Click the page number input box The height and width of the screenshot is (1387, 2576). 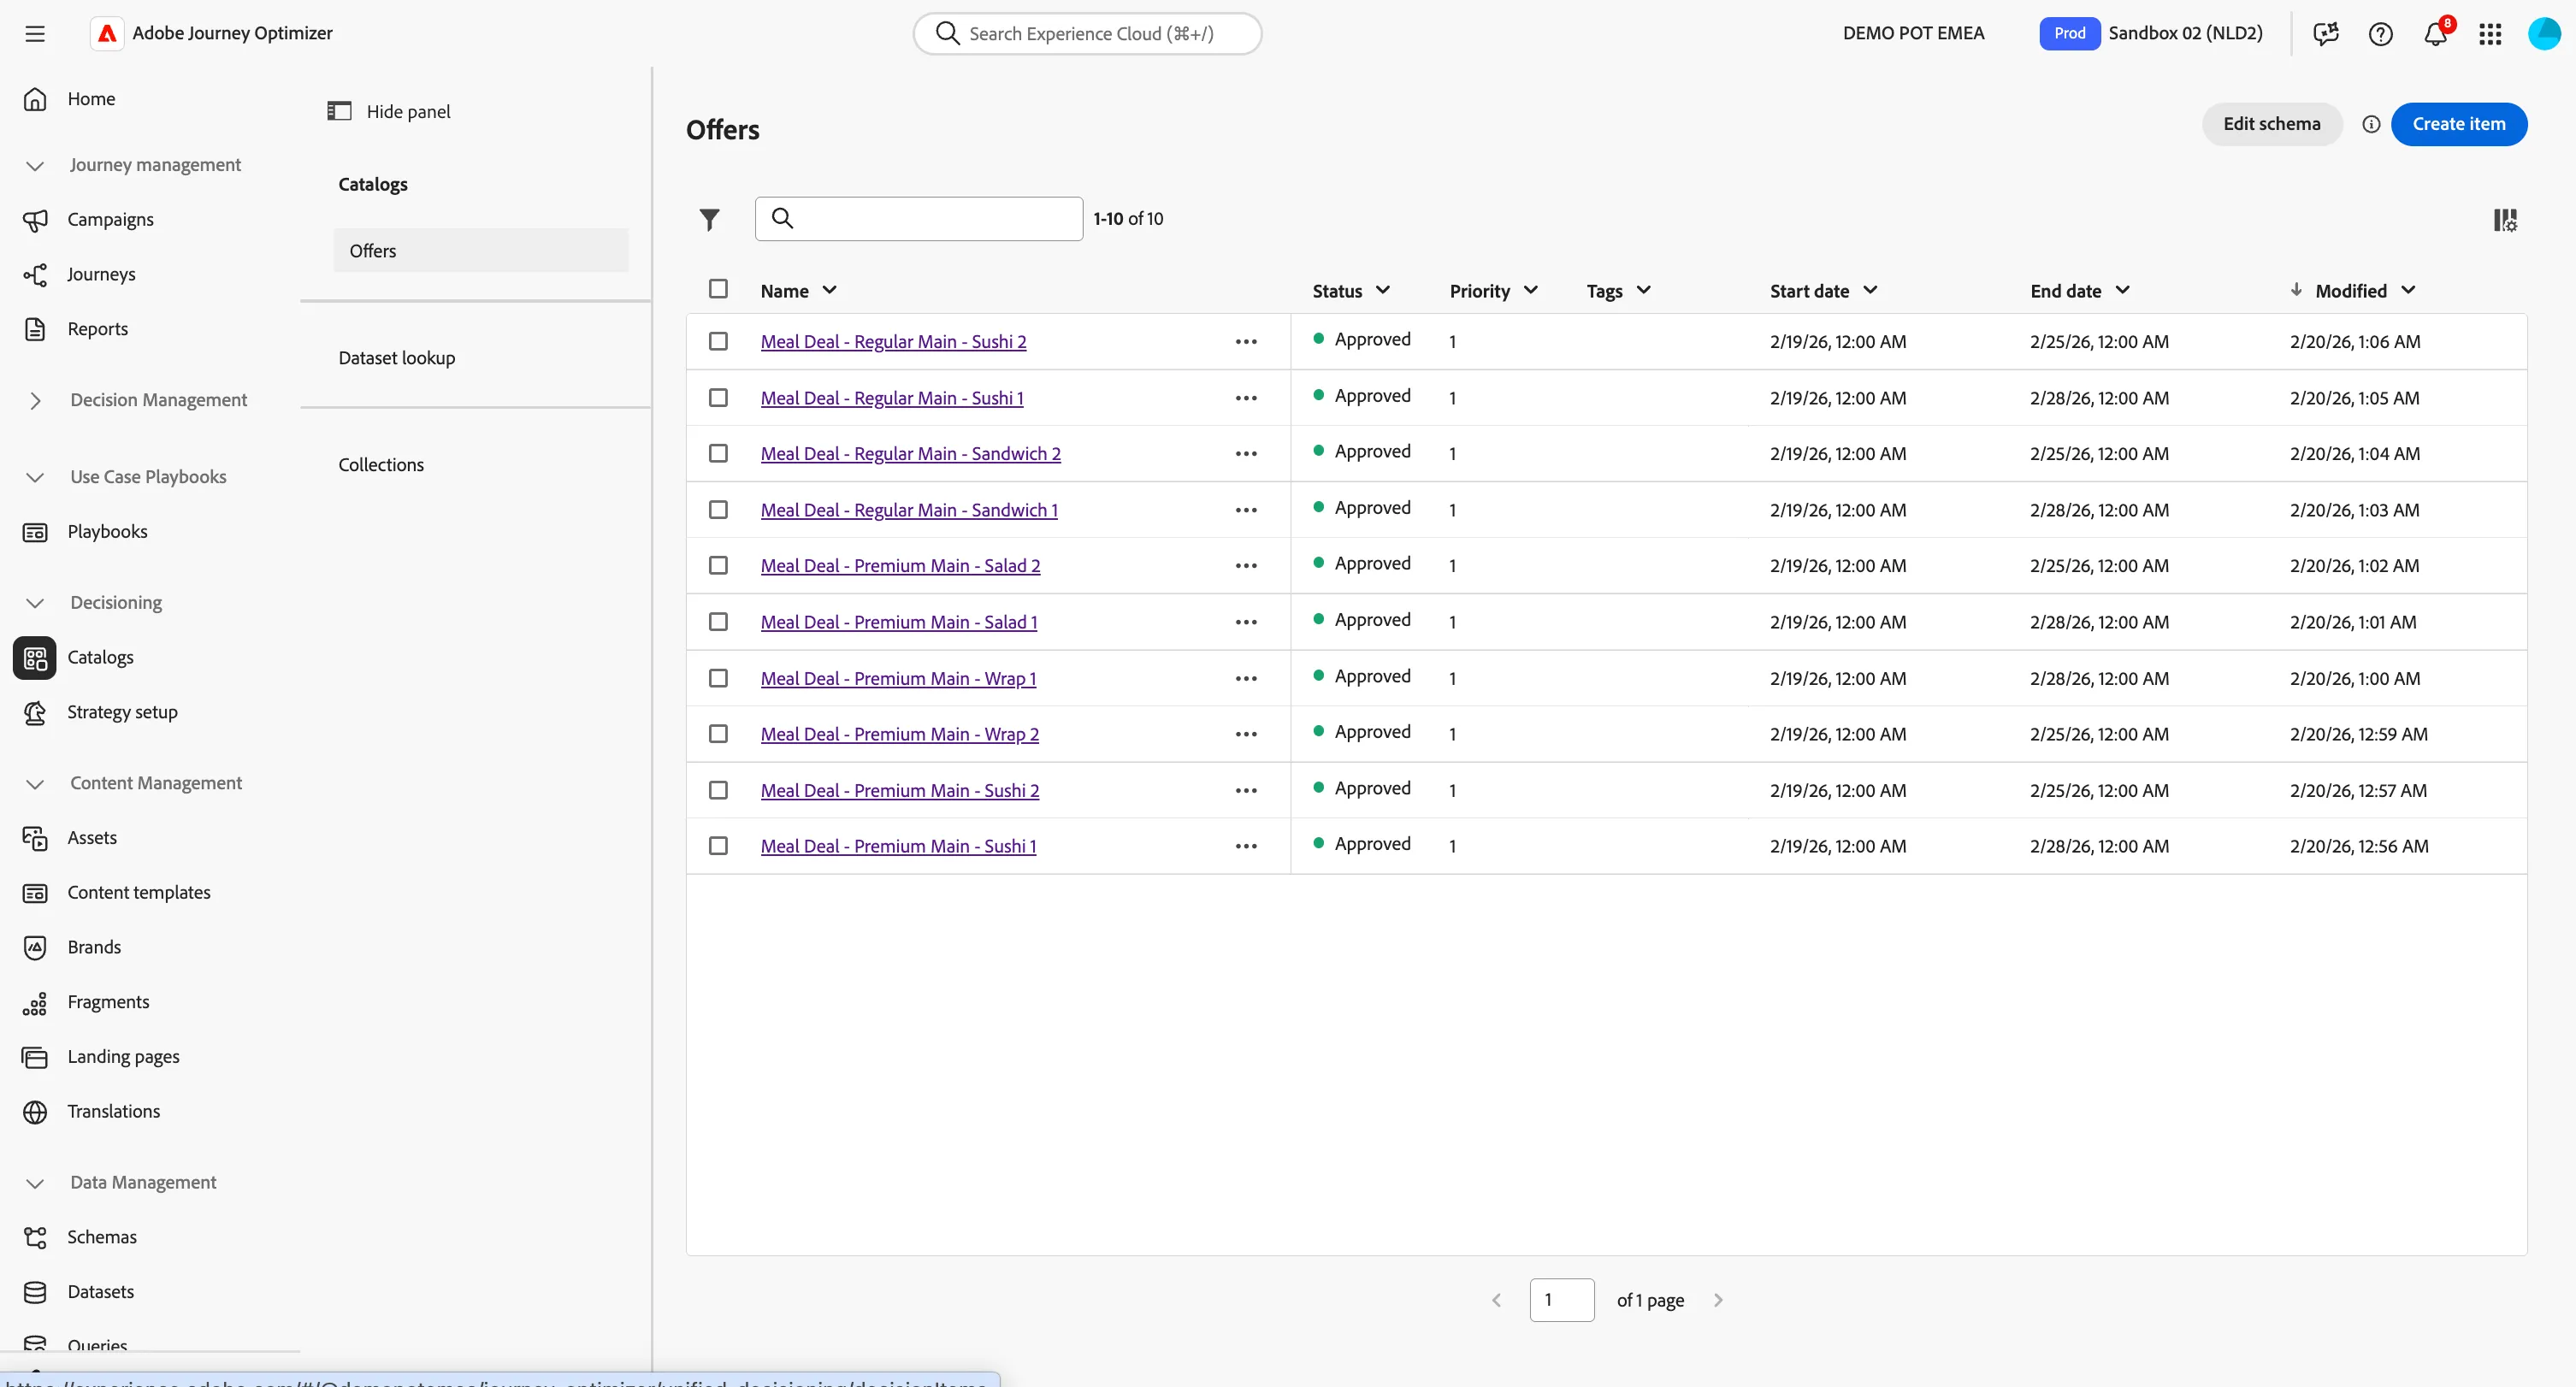pyautogui.click(x=1561, y=1300)
